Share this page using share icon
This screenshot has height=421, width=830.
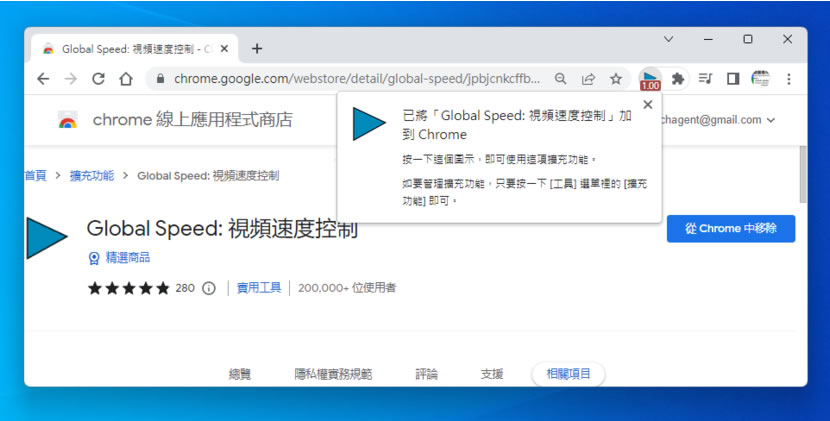[588, 79]
